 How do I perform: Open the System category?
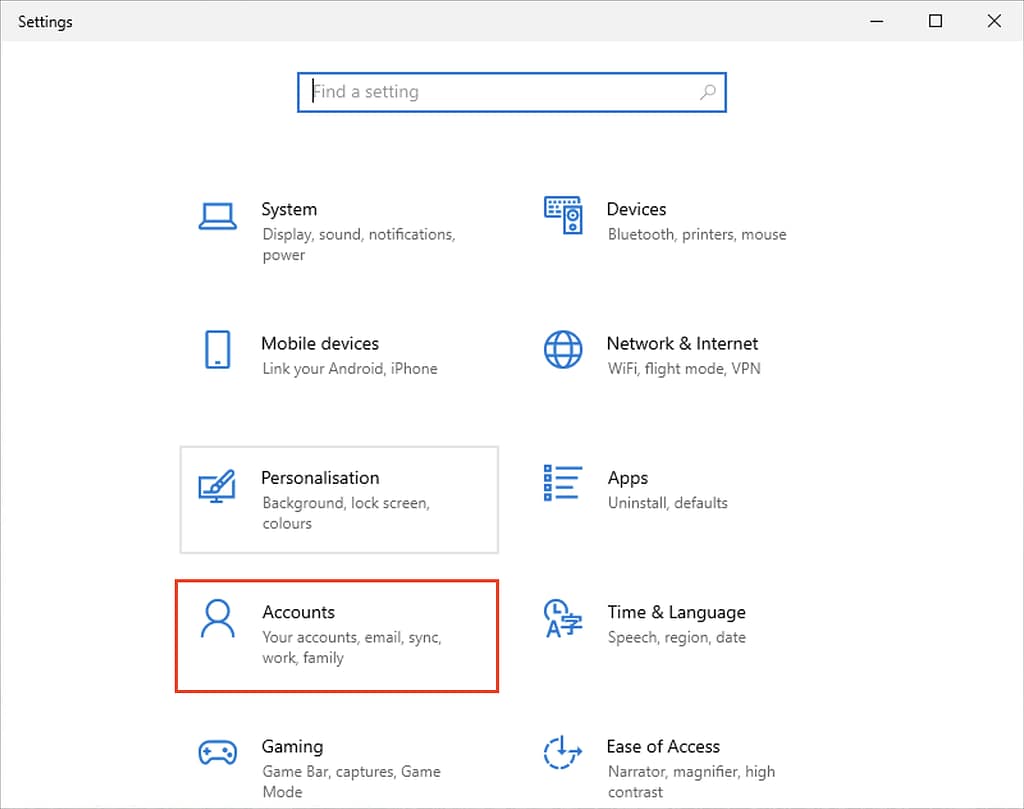[289, 209]
